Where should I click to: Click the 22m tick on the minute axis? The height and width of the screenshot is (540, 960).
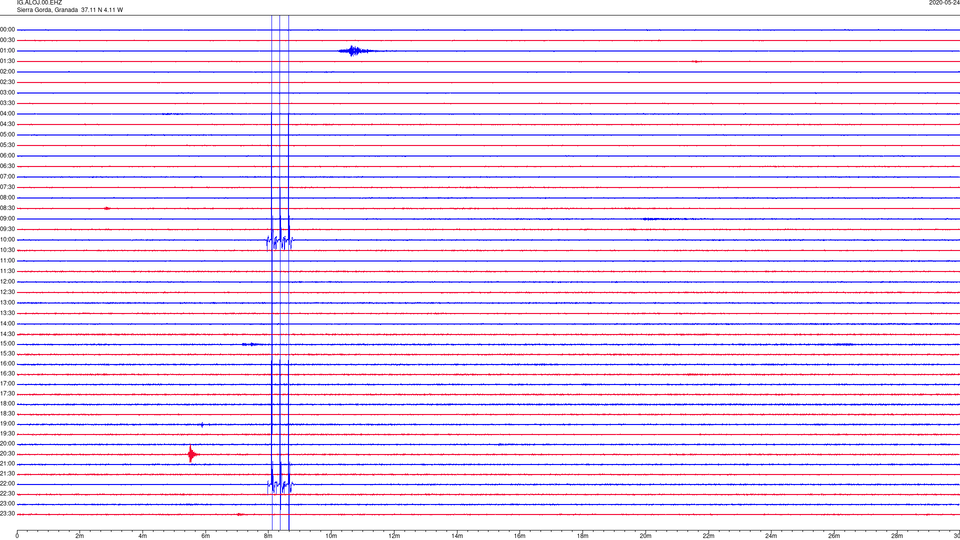708,536
